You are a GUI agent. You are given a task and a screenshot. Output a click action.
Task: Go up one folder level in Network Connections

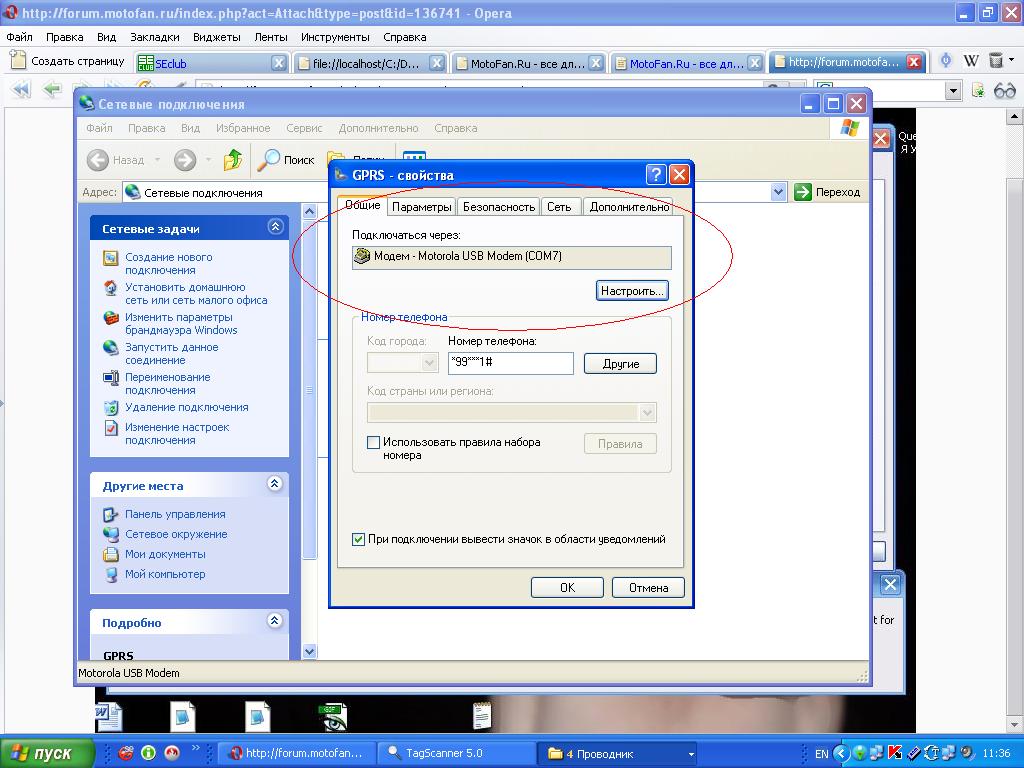[232, 159]
